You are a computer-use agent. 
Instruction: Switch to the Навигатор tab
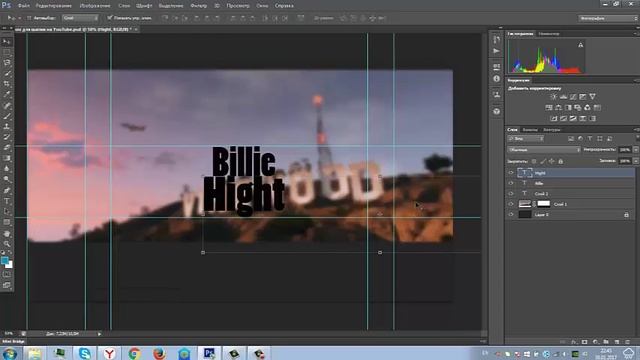pyautogui.click(x=549, y=34)
